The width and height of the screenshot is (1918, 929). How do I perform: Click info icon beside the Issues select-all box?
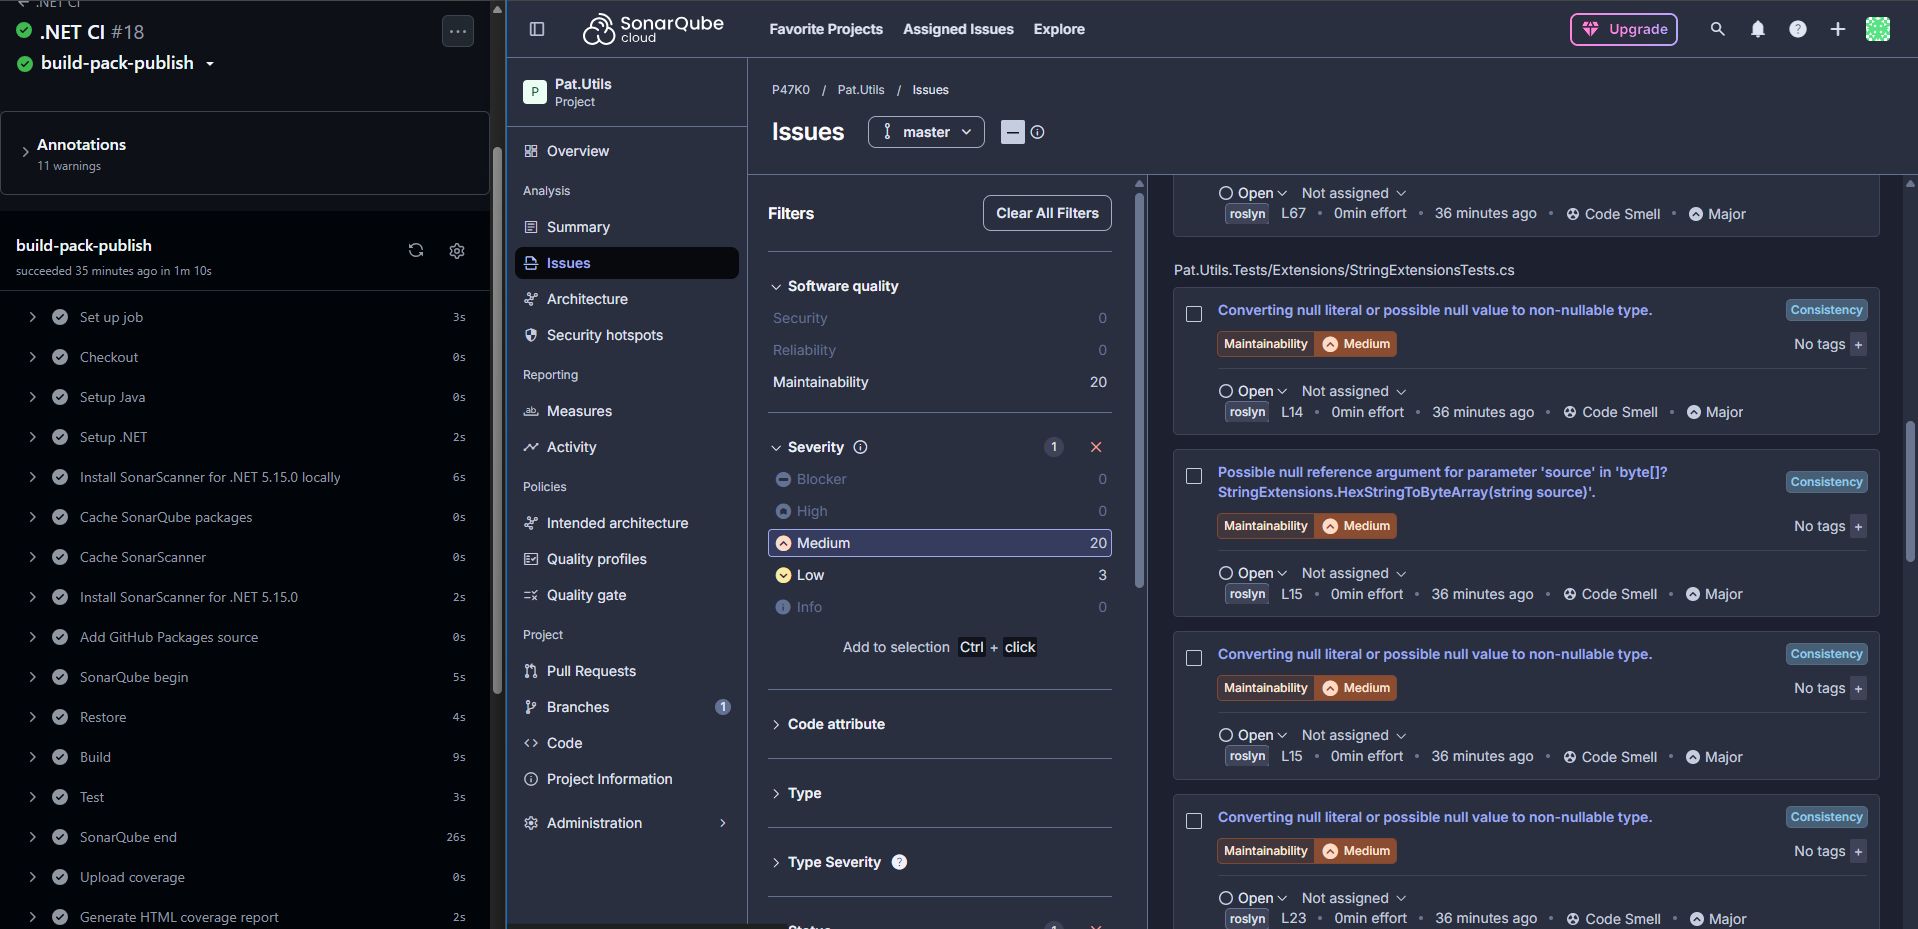1037,132
